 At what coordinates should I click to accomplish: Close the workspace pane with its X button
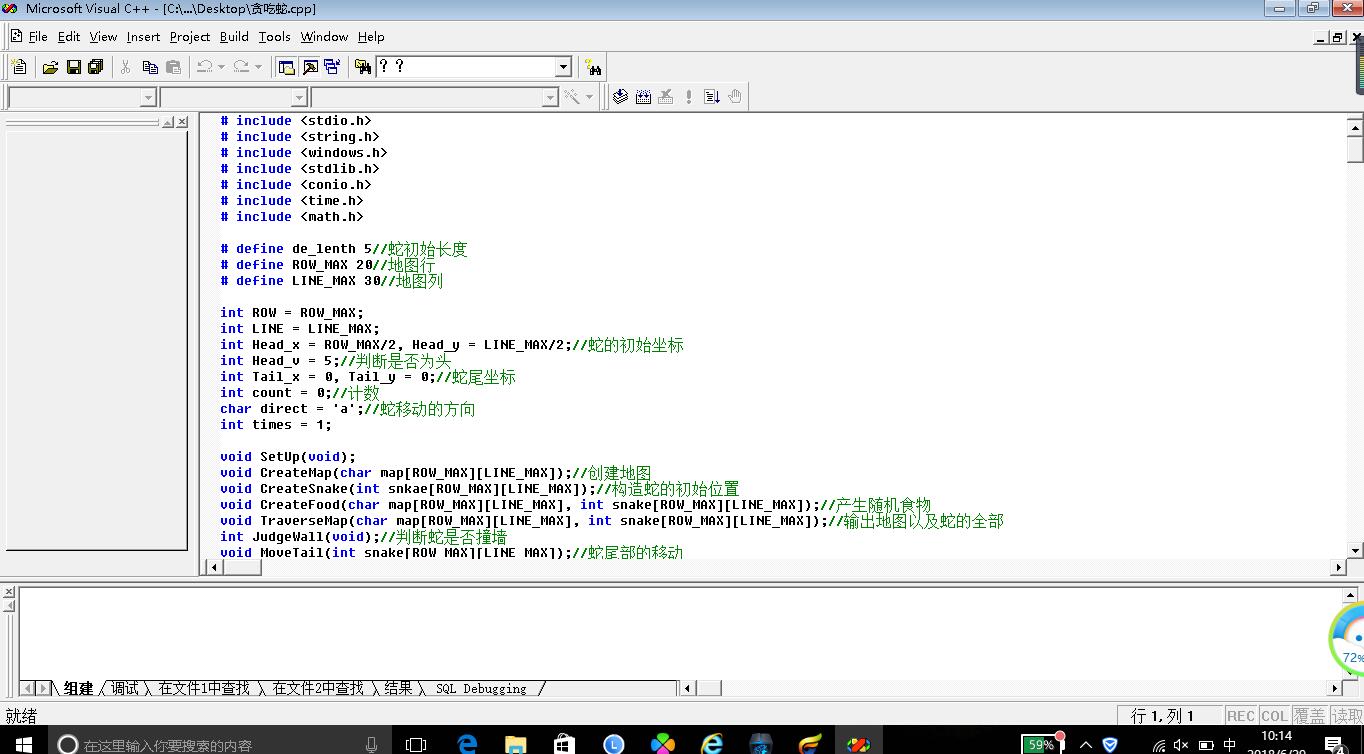coord(182,122)
